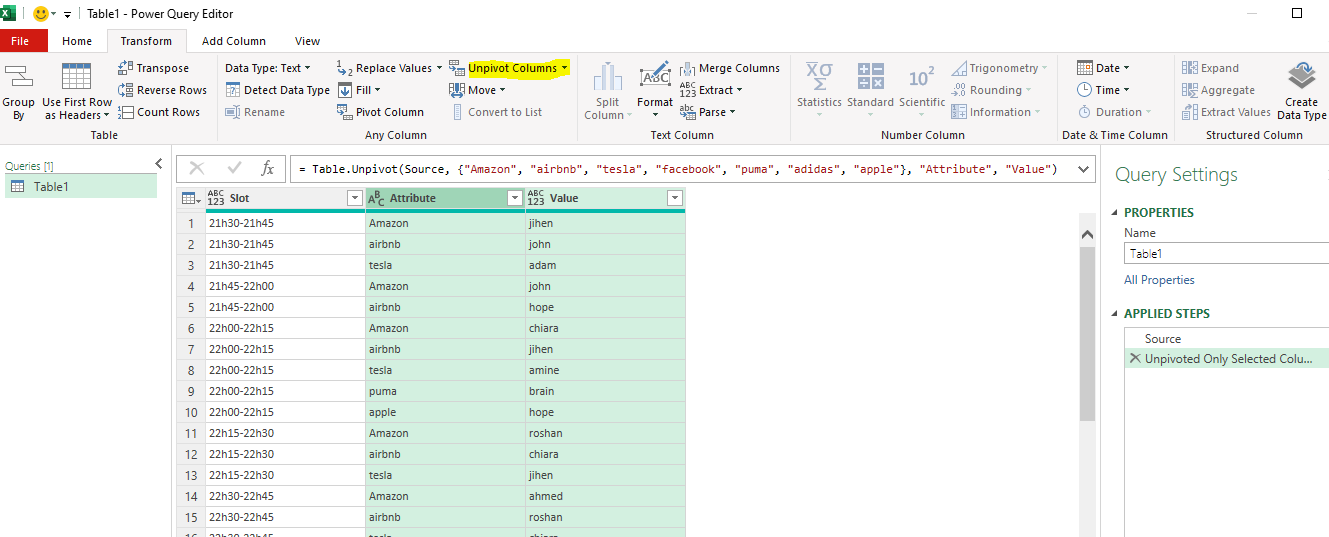The height and width of the screenshot is (537, 1329).
Task: Click the Slot column data type icon
Action: pos(216,198)
